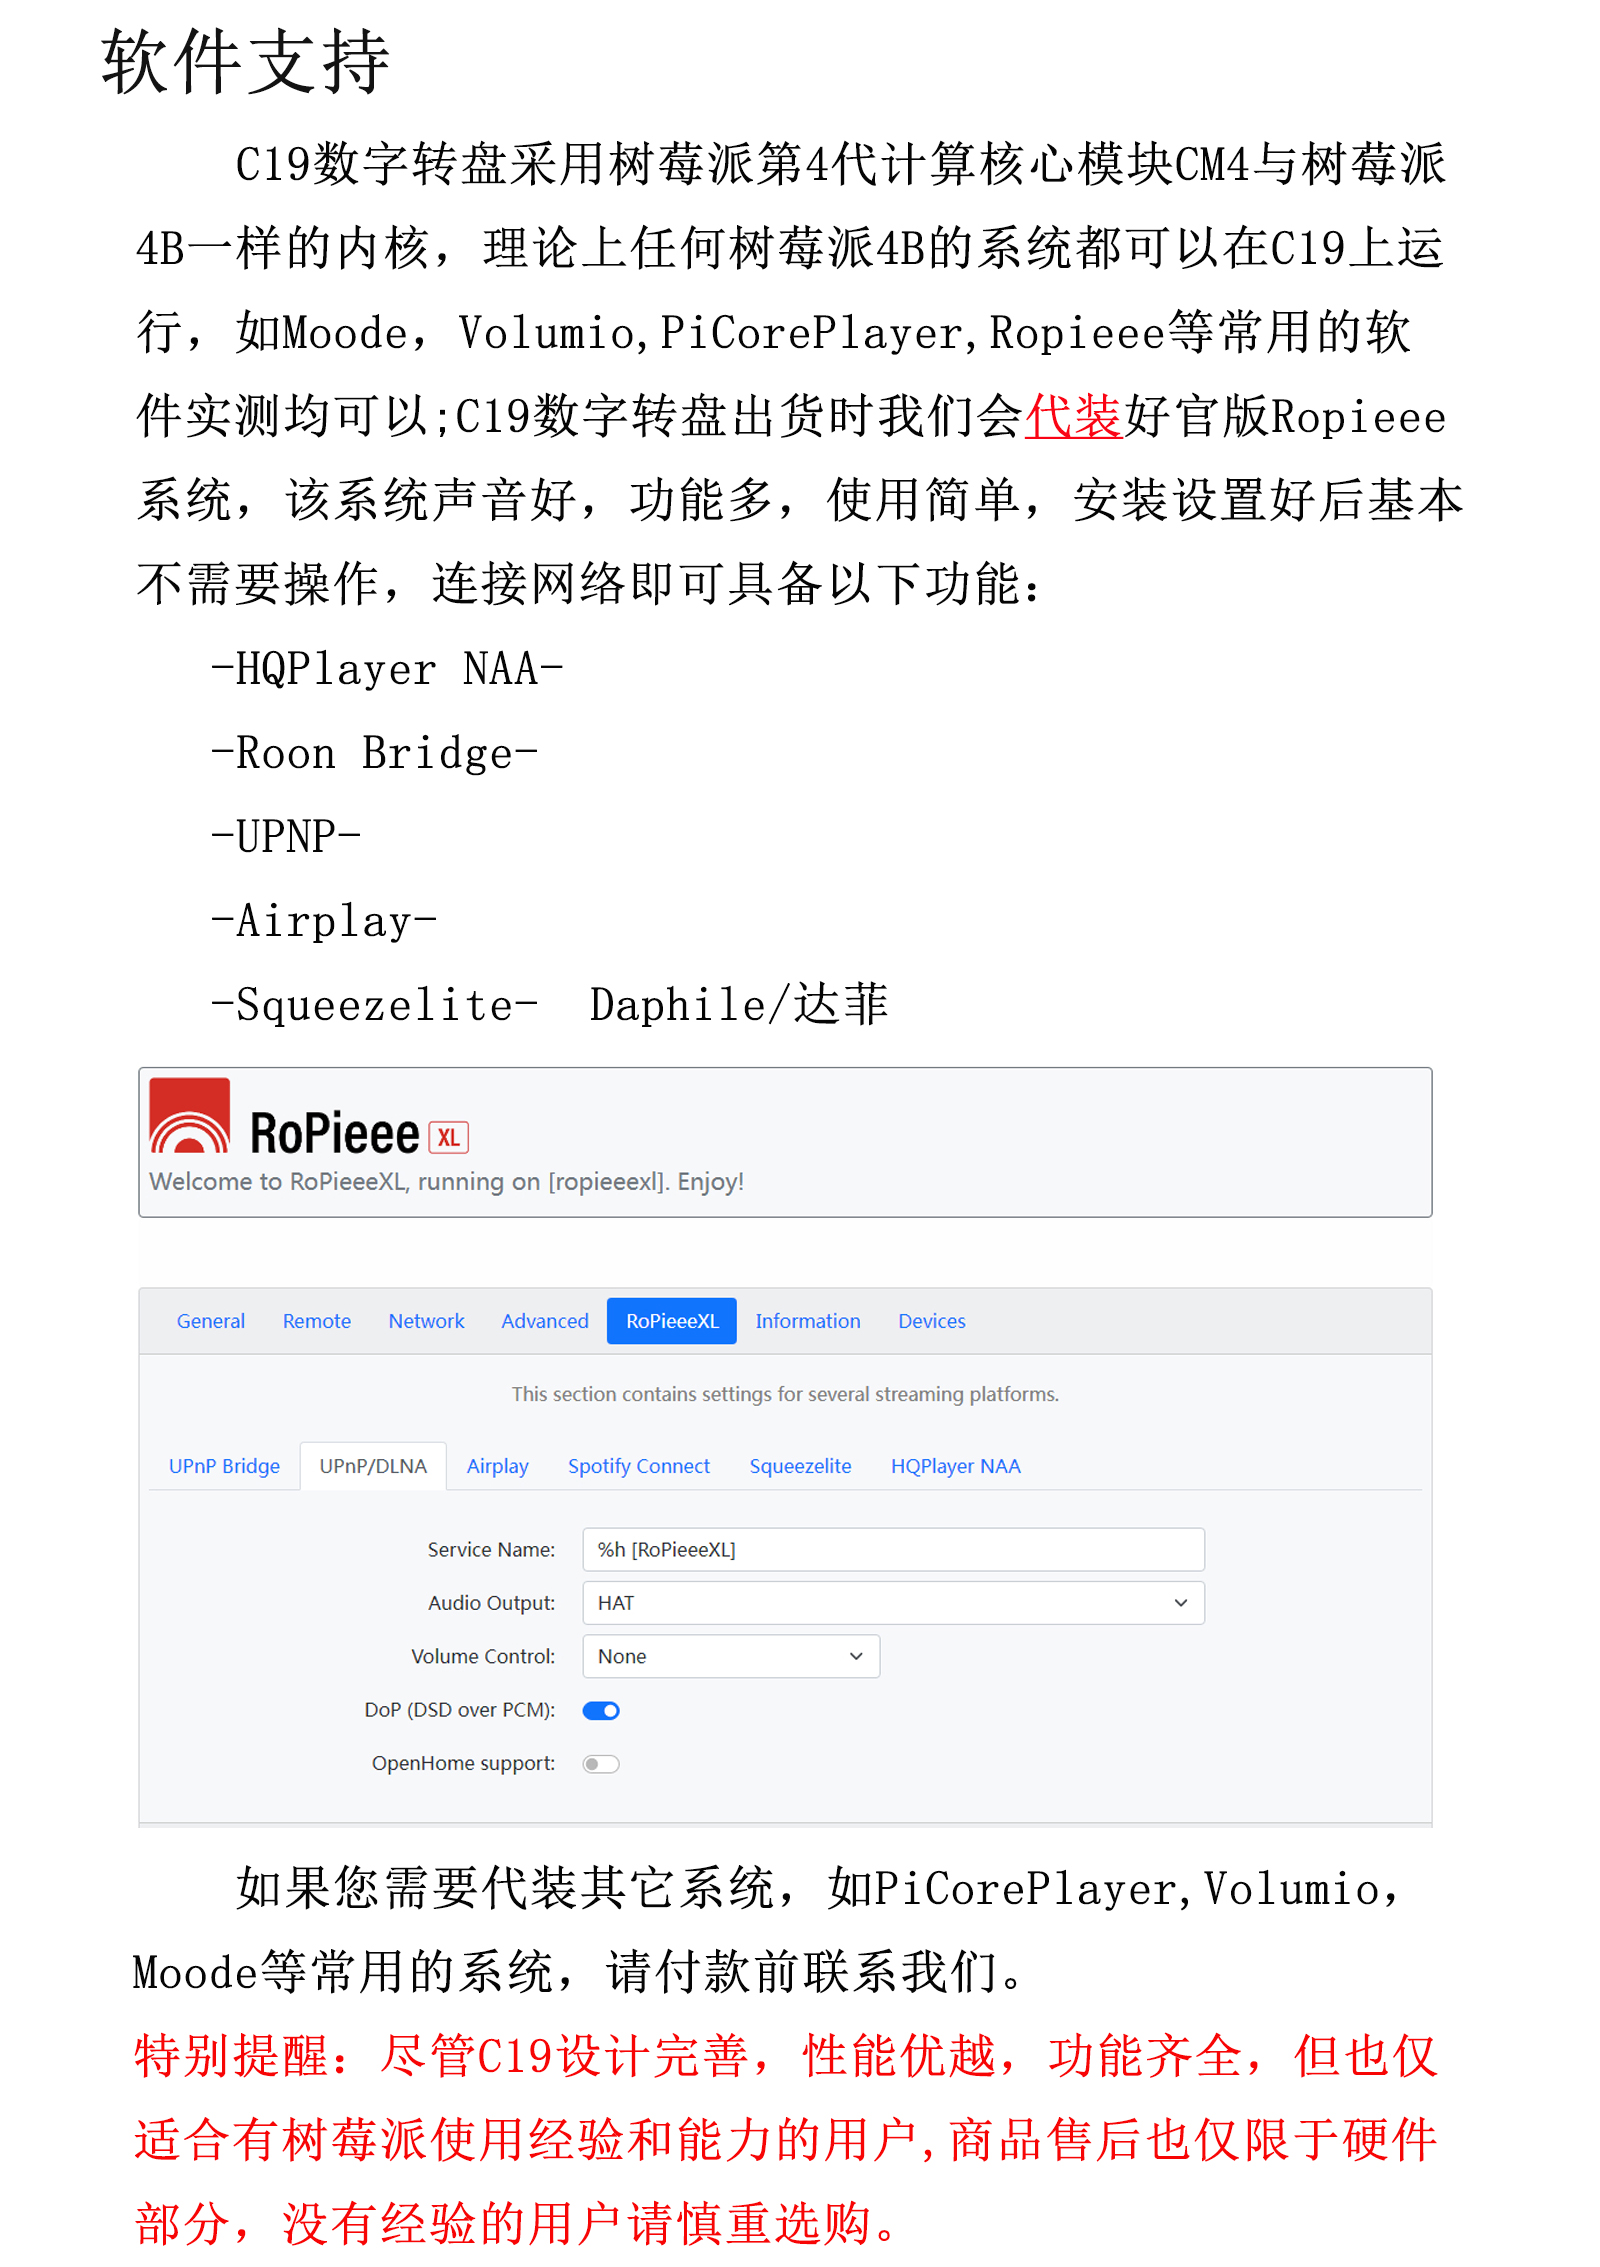Click the red RoPieee logo icon
Image resolution: width=1600 pixels, height=2267 pixels.
pos(189,1116)
